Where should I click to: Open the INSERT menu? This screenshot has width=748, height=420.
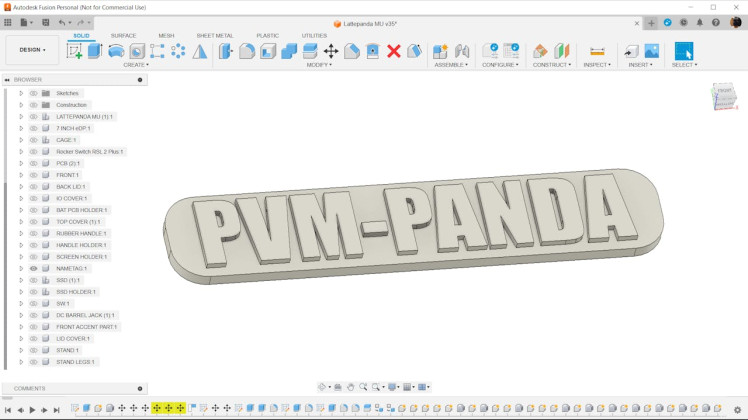pos(640,65)
